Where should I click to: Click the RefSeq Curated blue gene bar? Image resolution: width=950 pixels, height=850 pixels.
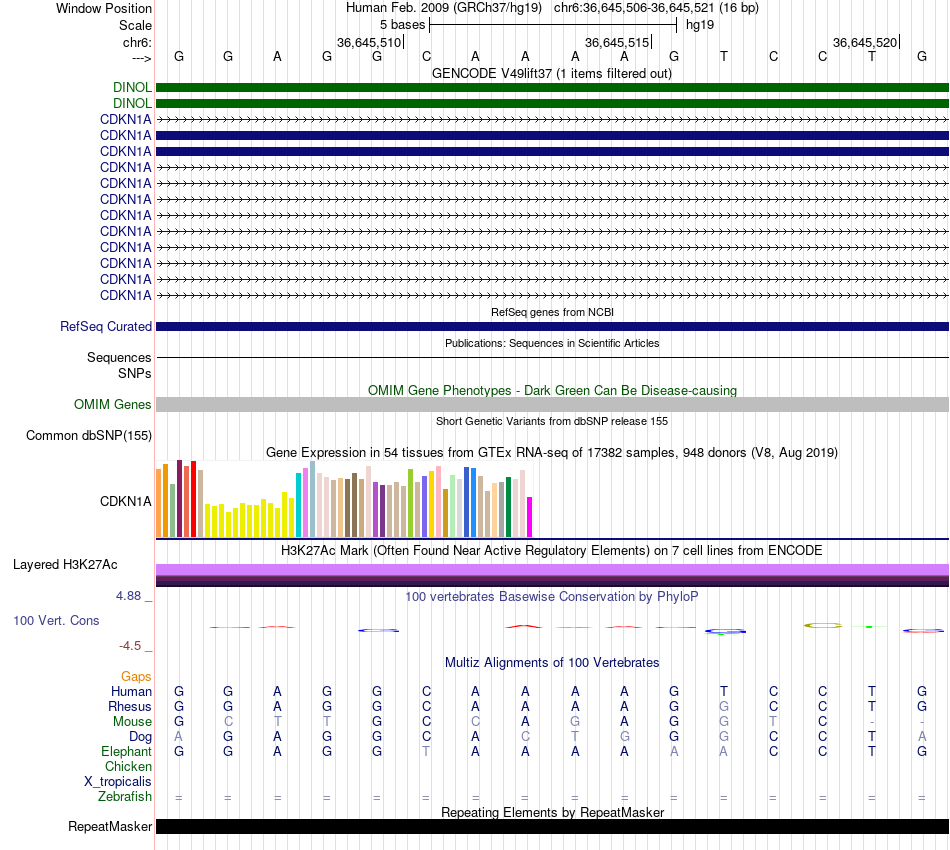click(552, 327)
